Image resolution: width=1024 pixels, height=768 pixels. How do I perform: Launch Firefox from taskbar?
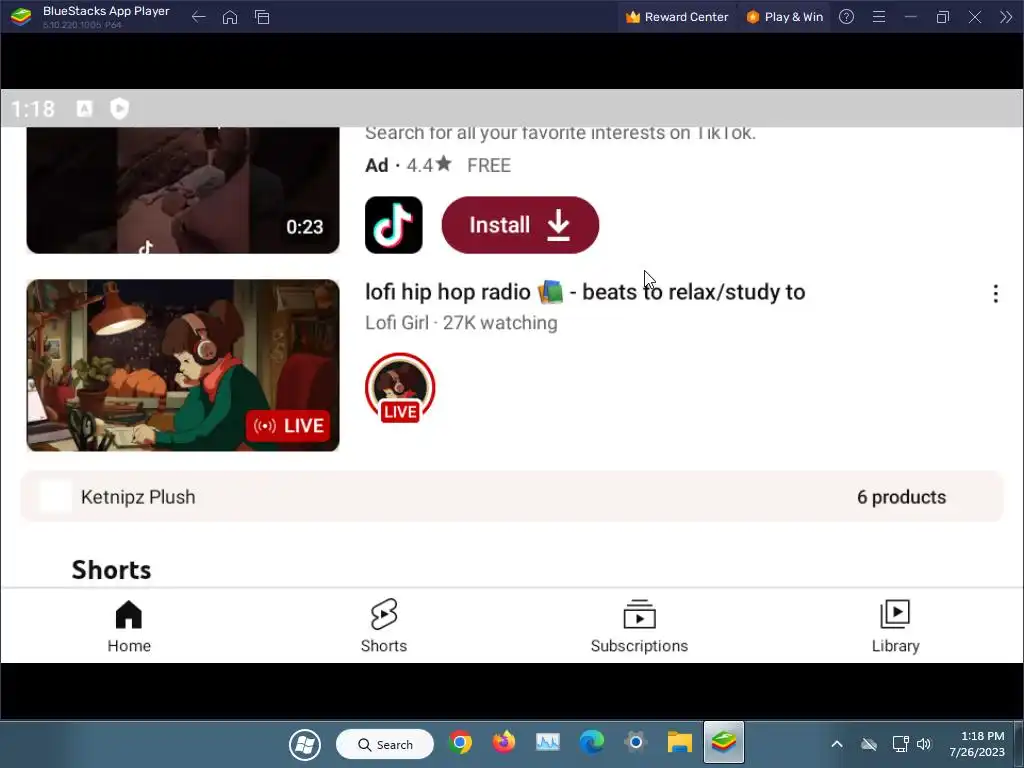coord(504,742)
